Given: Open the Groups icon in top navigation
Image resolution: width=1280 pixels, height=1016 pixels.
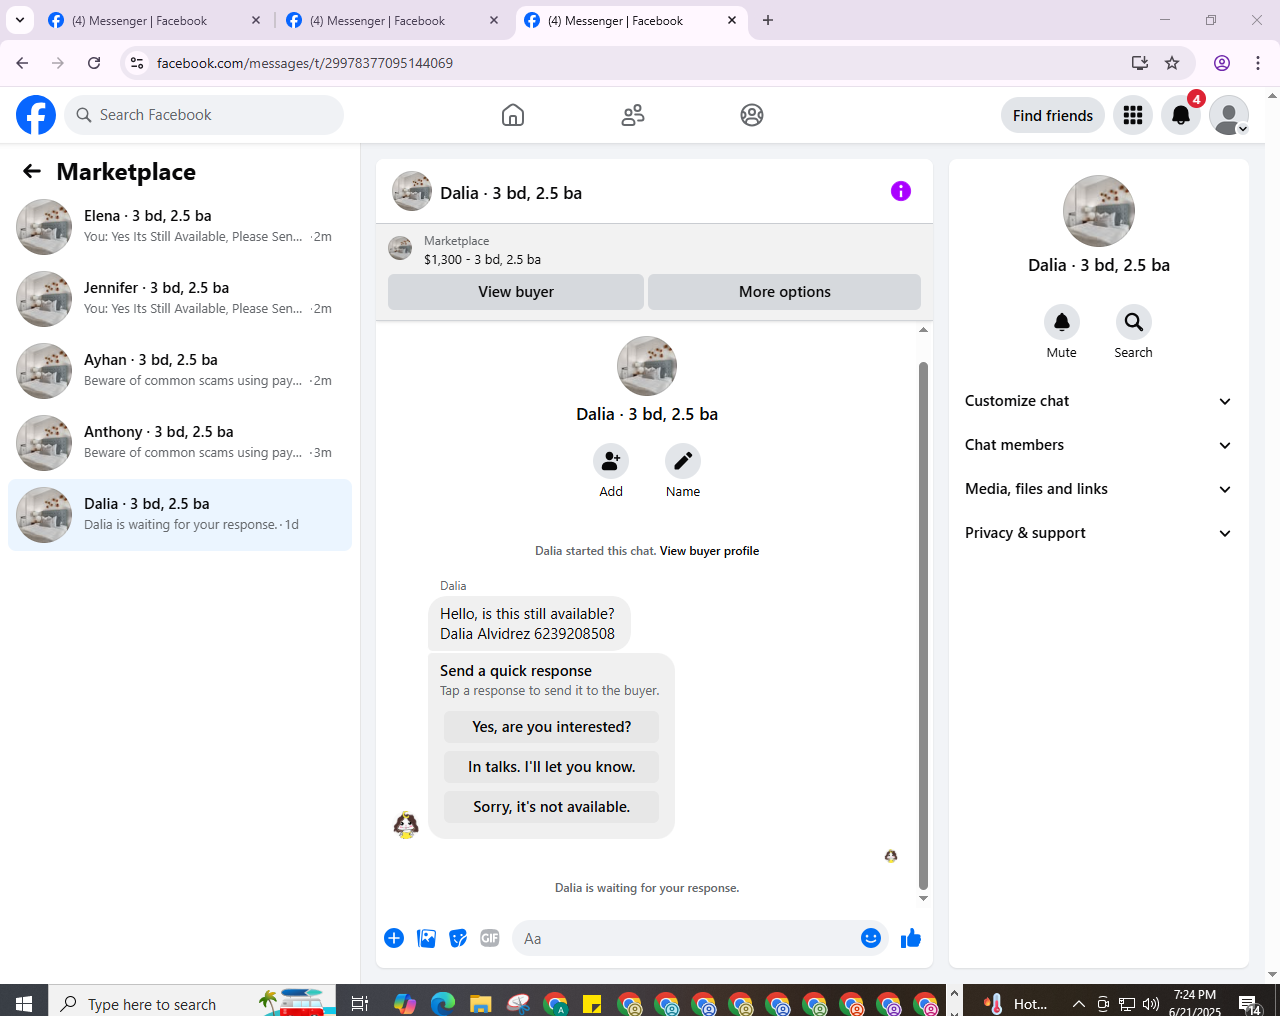Looking at the screenshot, I should [752, 115].
